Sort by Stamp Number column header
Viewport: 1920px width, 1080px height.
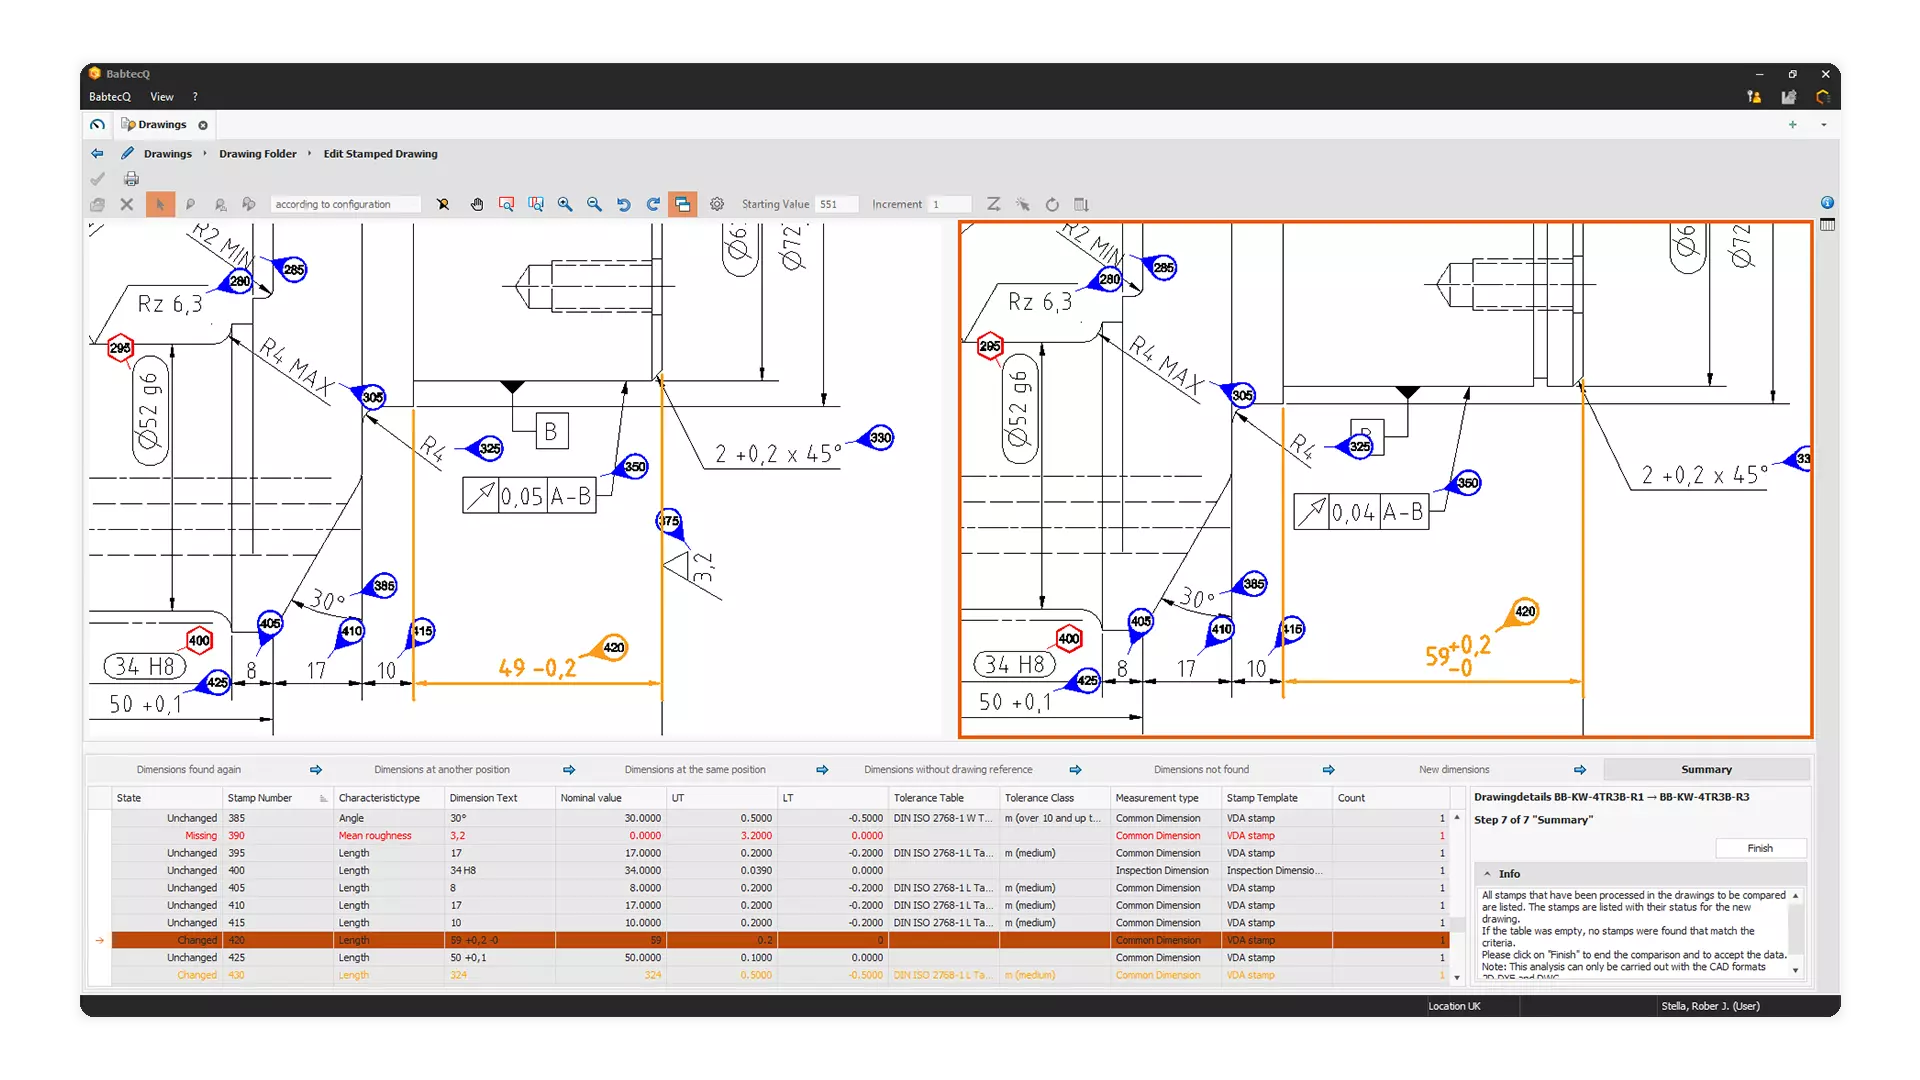click(x=278, y=798)
